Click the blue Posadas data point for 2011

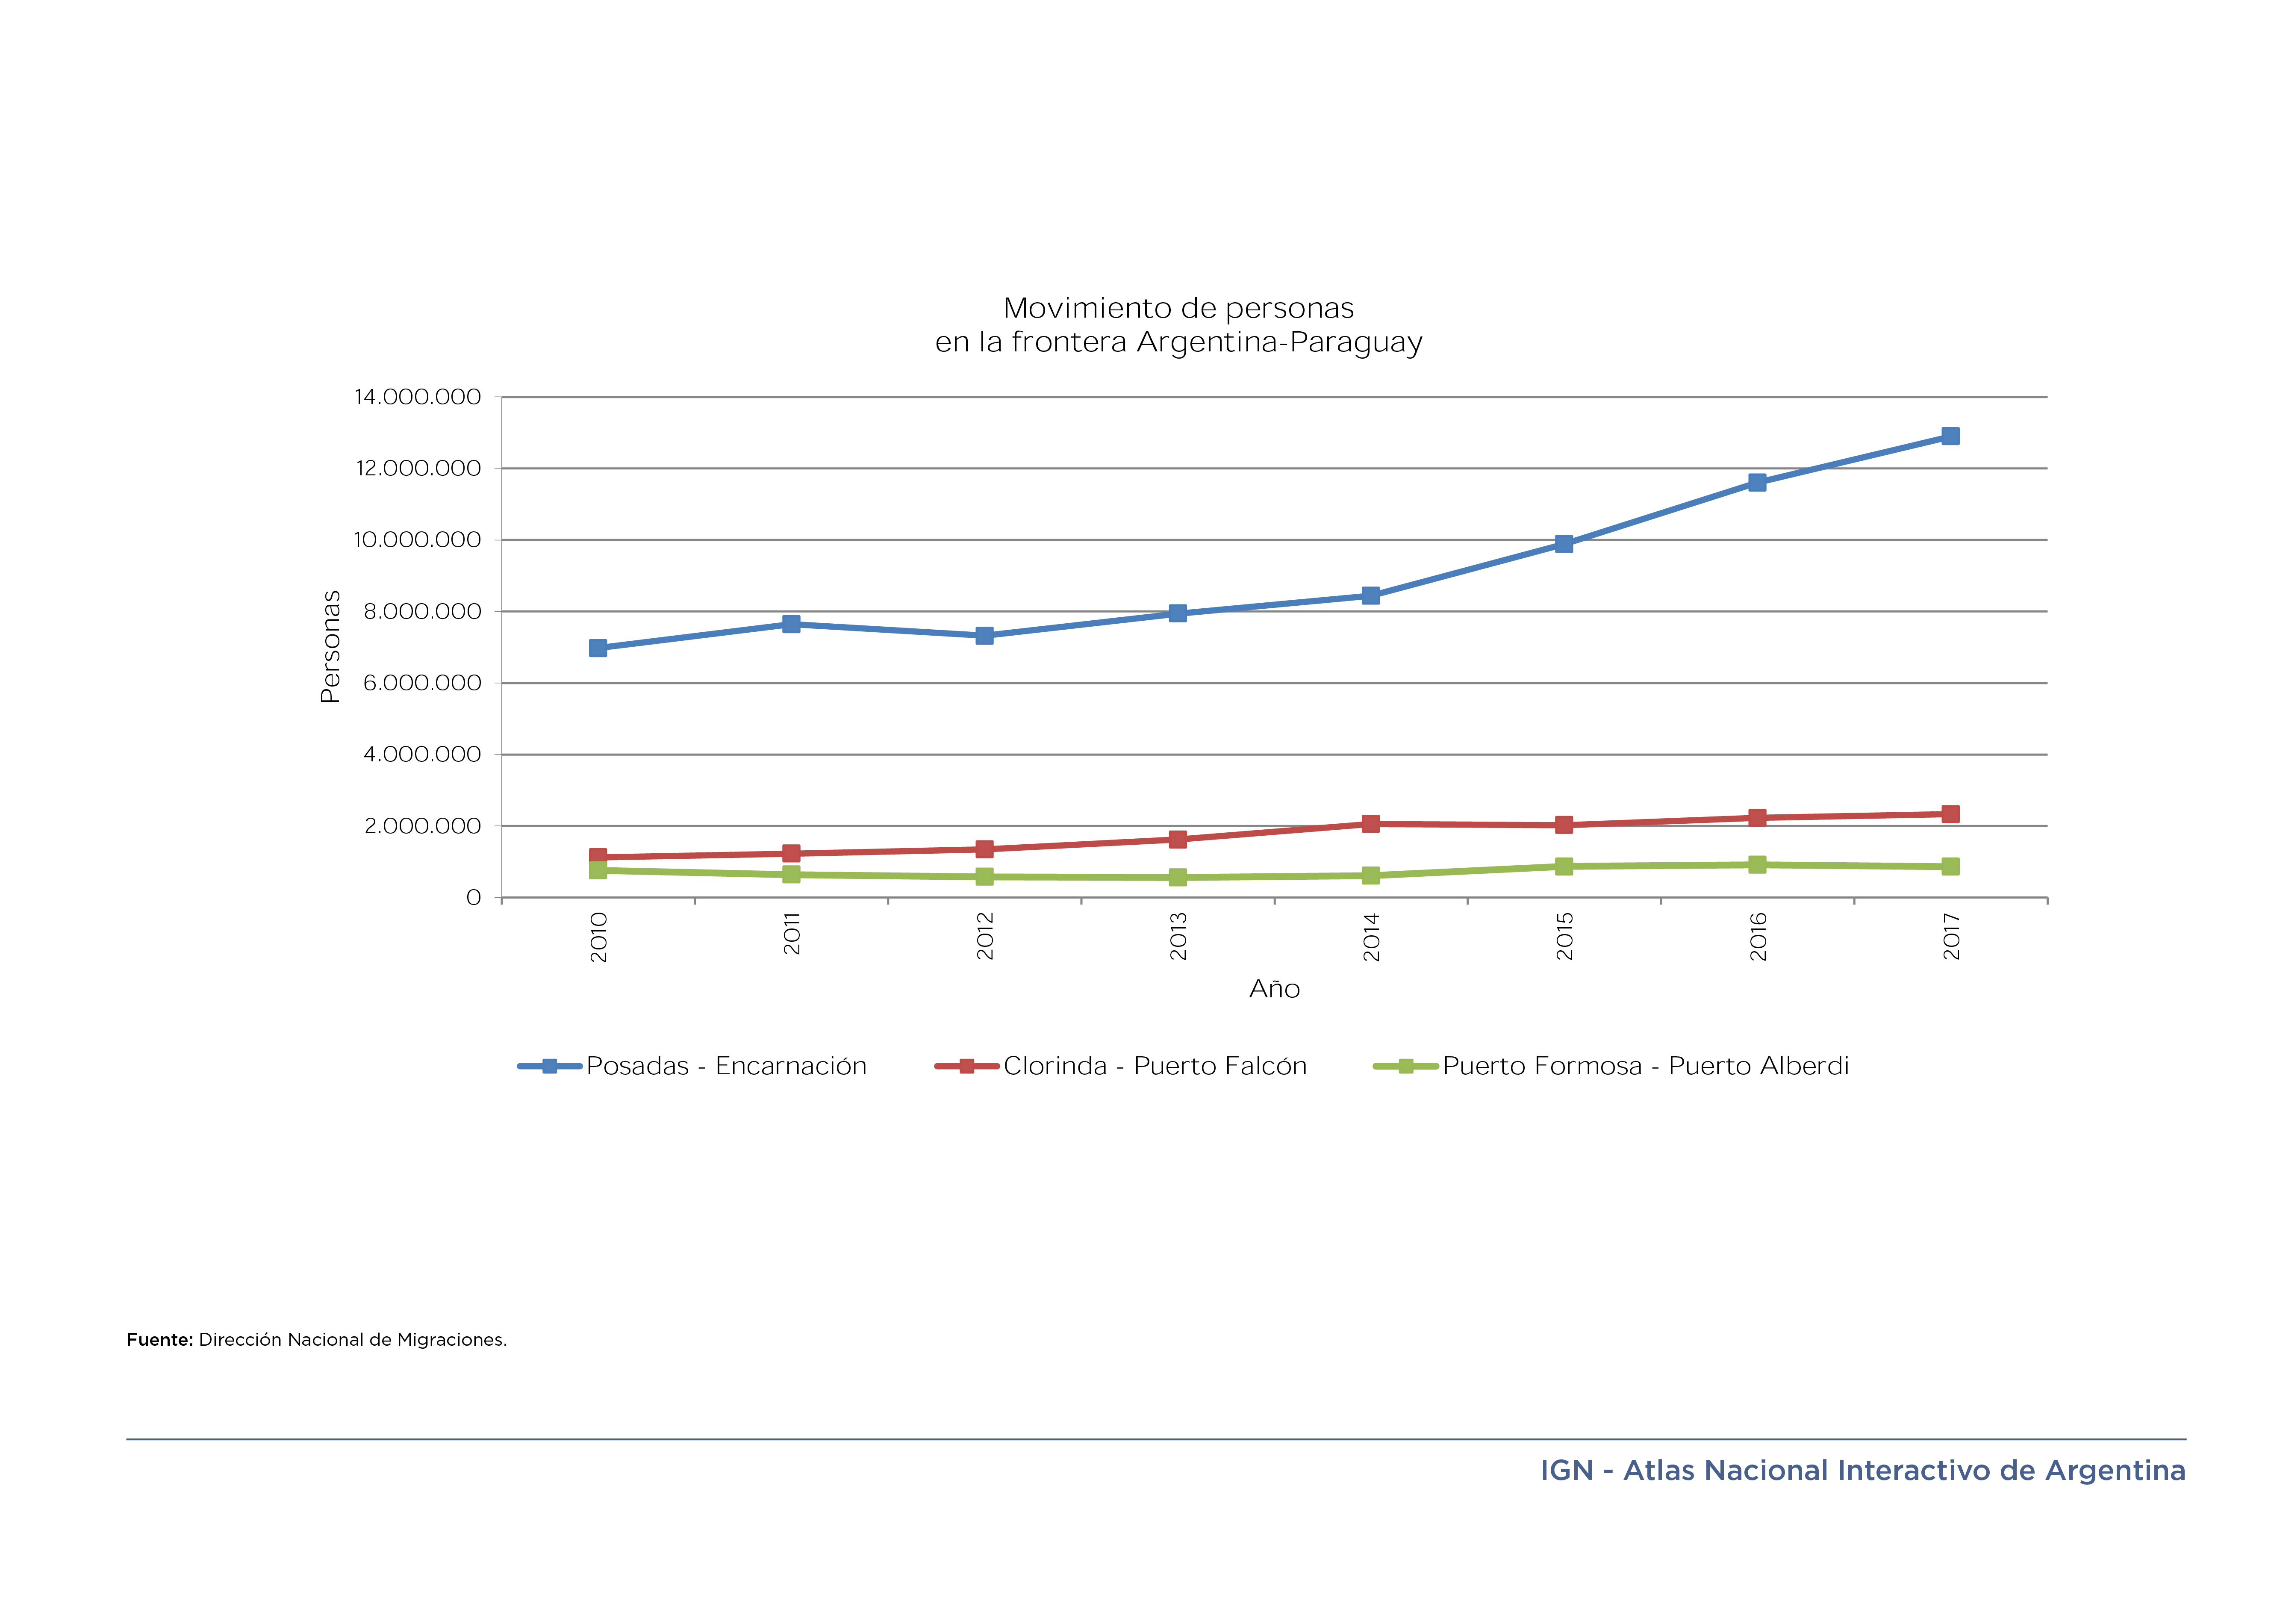coord(791,624)
